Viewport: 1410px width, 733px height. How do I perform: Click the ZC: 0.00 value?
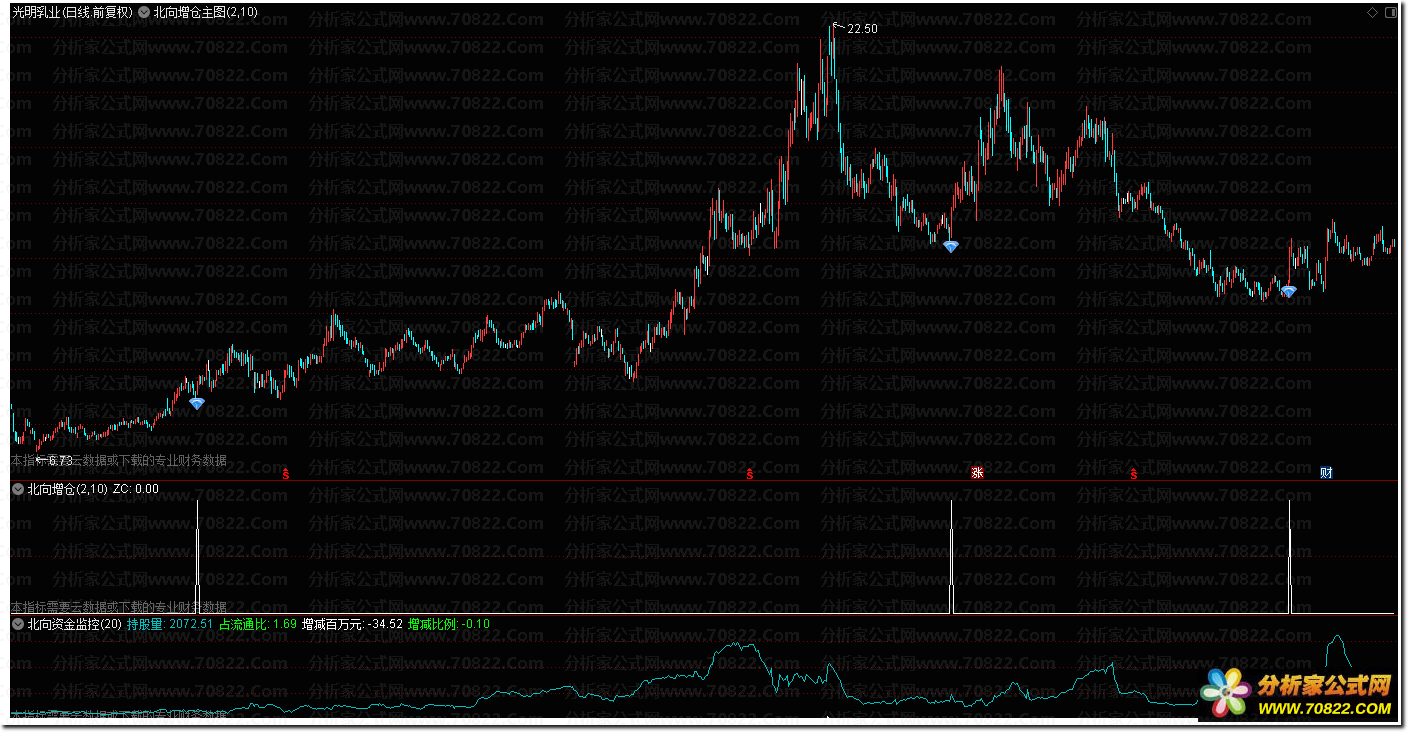pos(136,489)
